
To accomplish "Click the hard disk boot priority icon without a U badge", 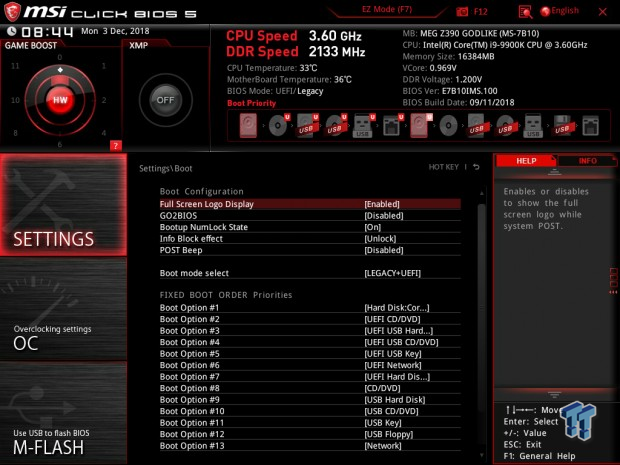I will [248, 126].
